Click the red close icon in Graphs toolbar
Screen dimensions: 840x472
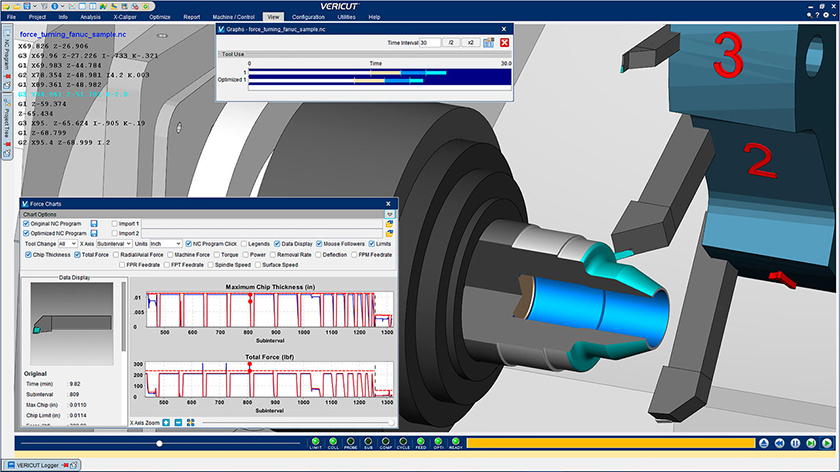[x=504, y=42]
